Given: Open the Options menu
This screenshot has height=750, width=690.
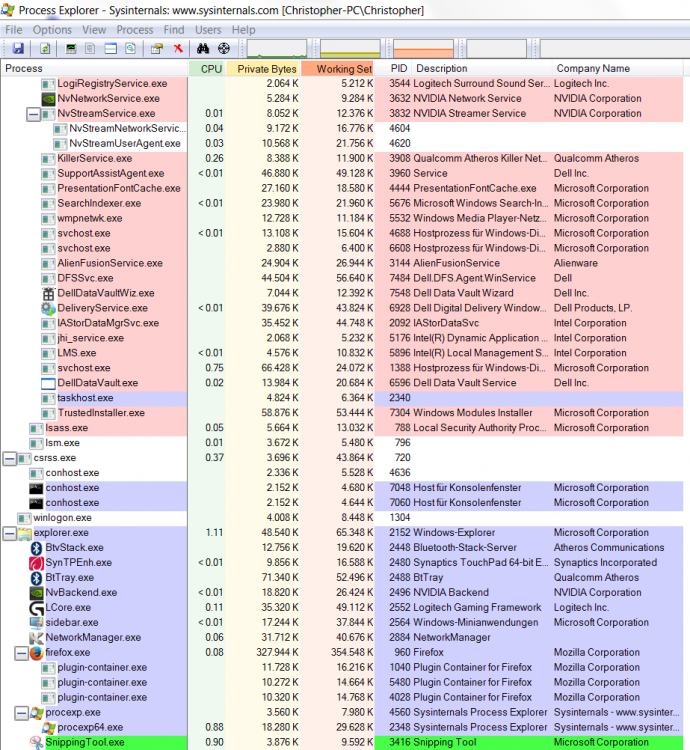Looking at the screenshot, I should 52,30.
